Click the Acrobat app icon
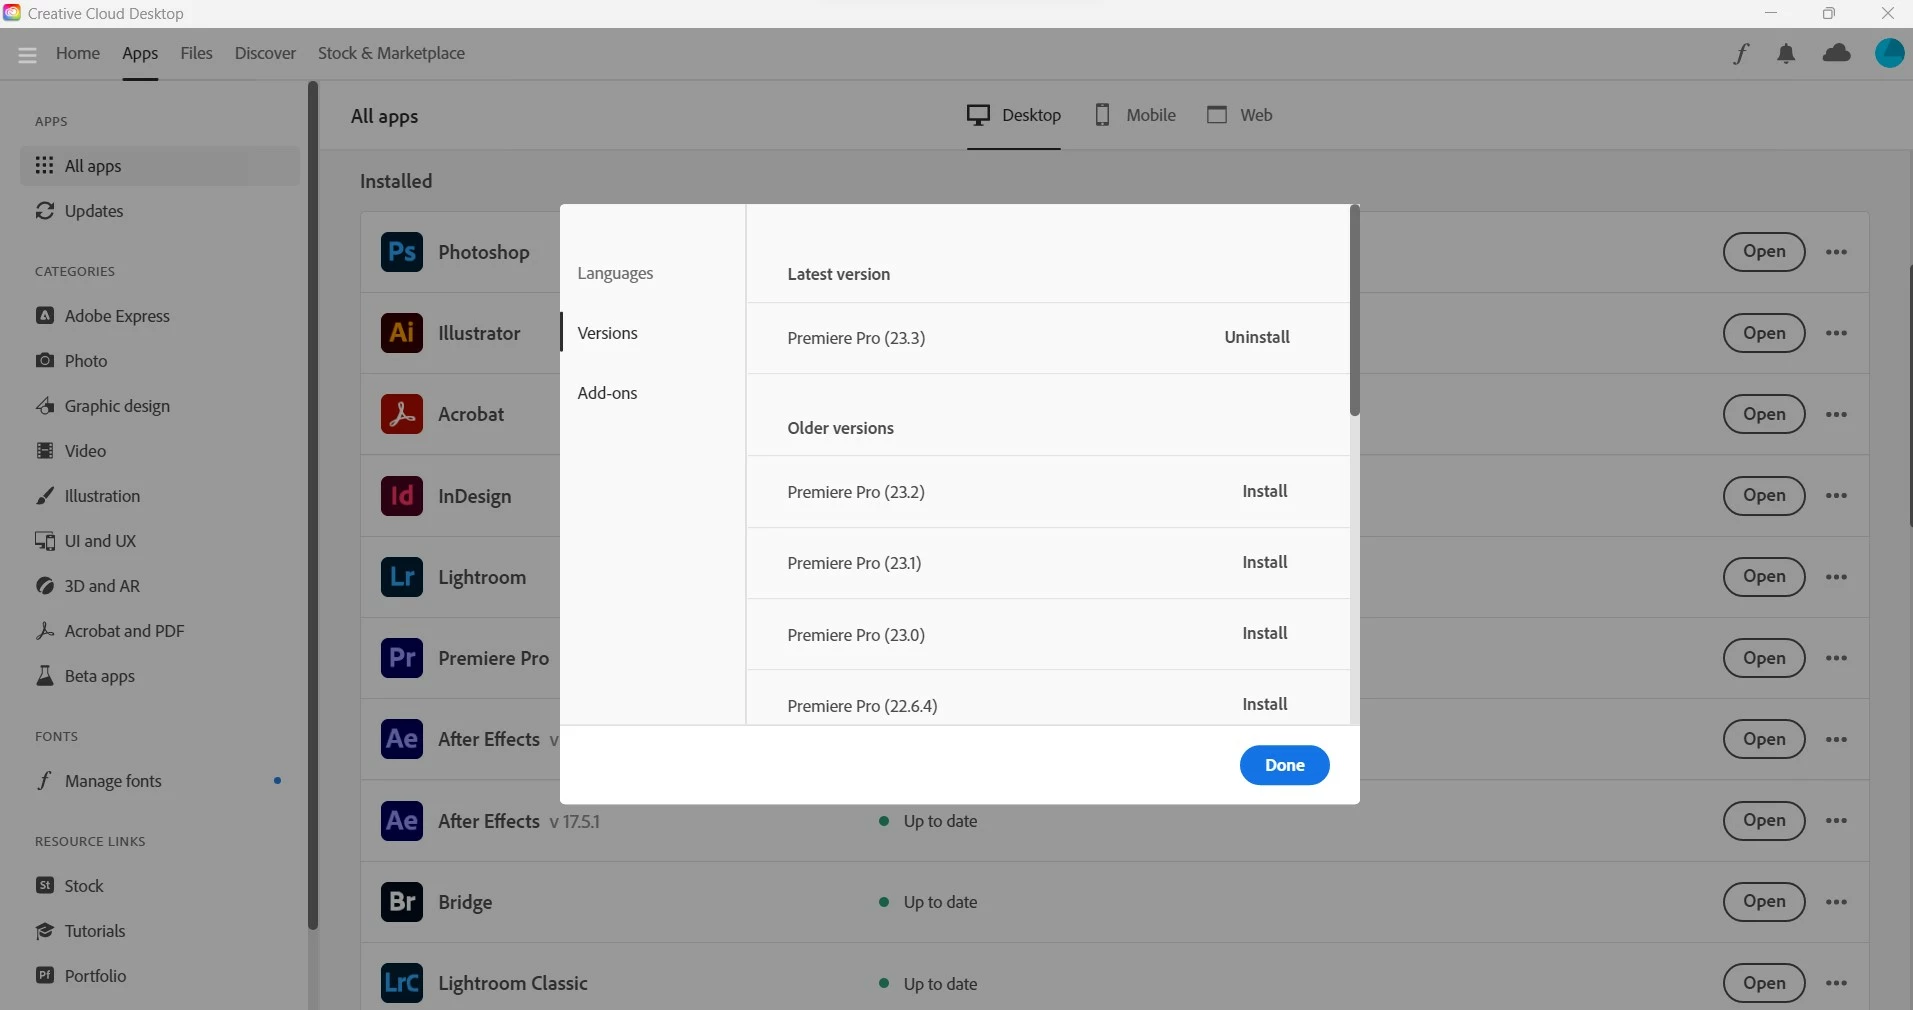 coord(402,414)
